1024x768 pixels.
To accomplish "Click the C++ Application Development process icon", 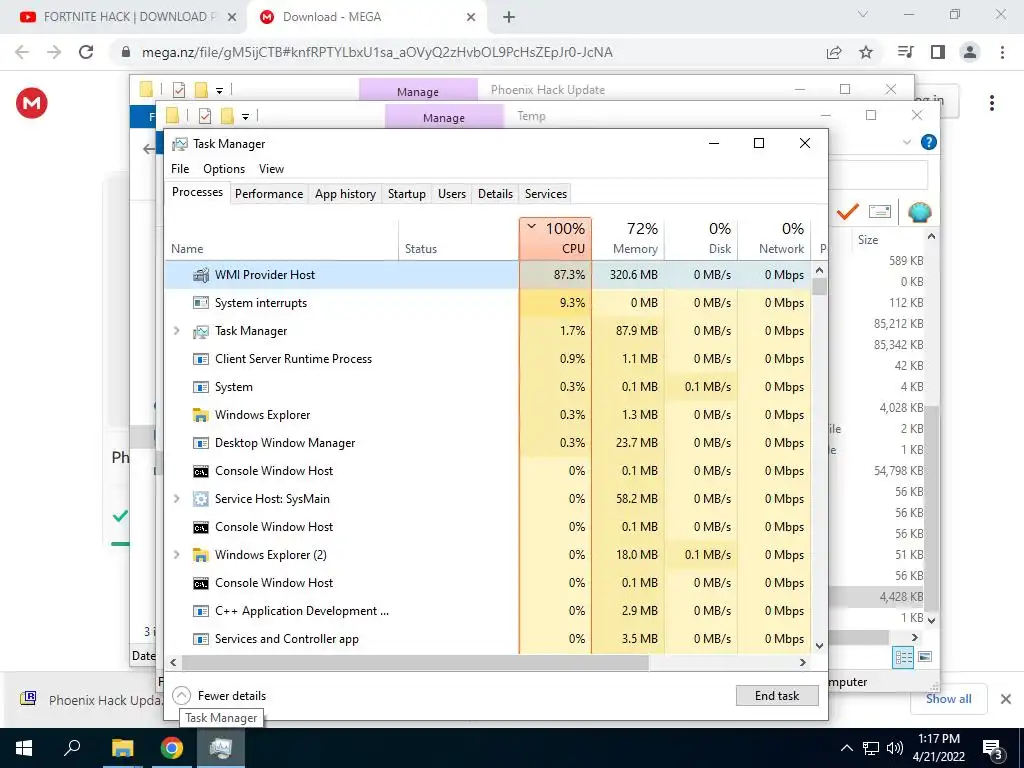I will (200, 611).
